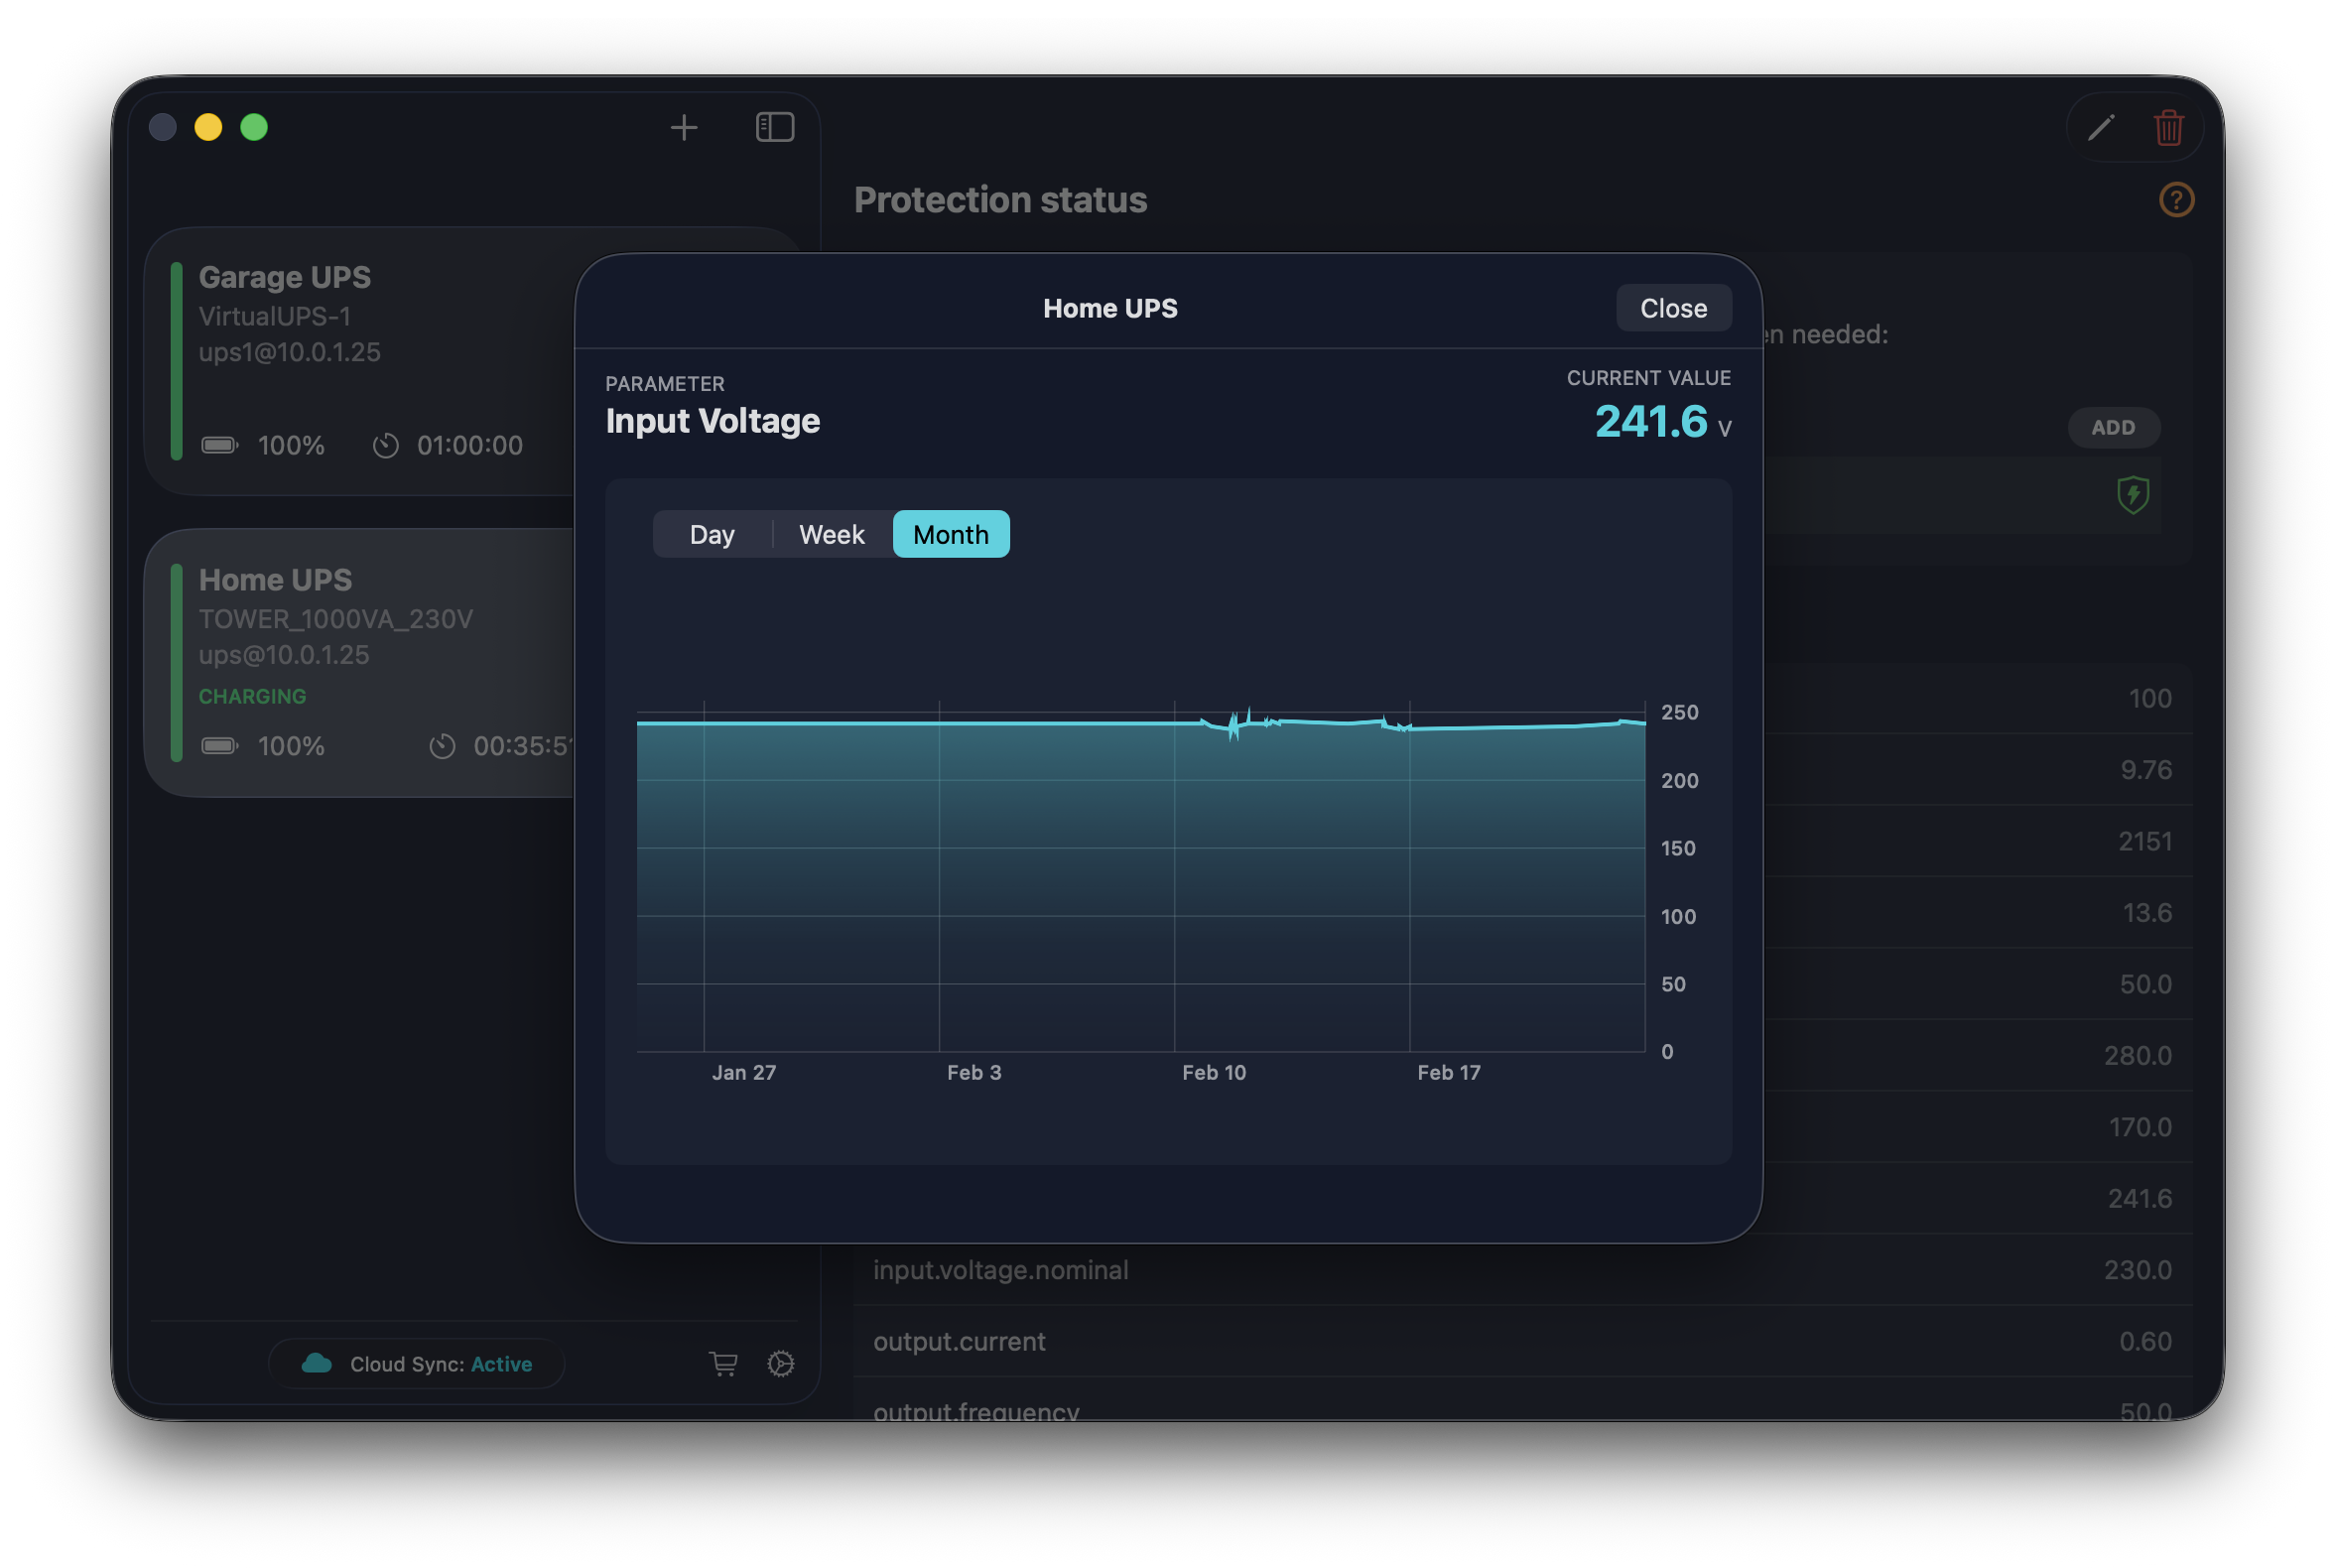Click the output.current row

[x=1522, y=1341]
